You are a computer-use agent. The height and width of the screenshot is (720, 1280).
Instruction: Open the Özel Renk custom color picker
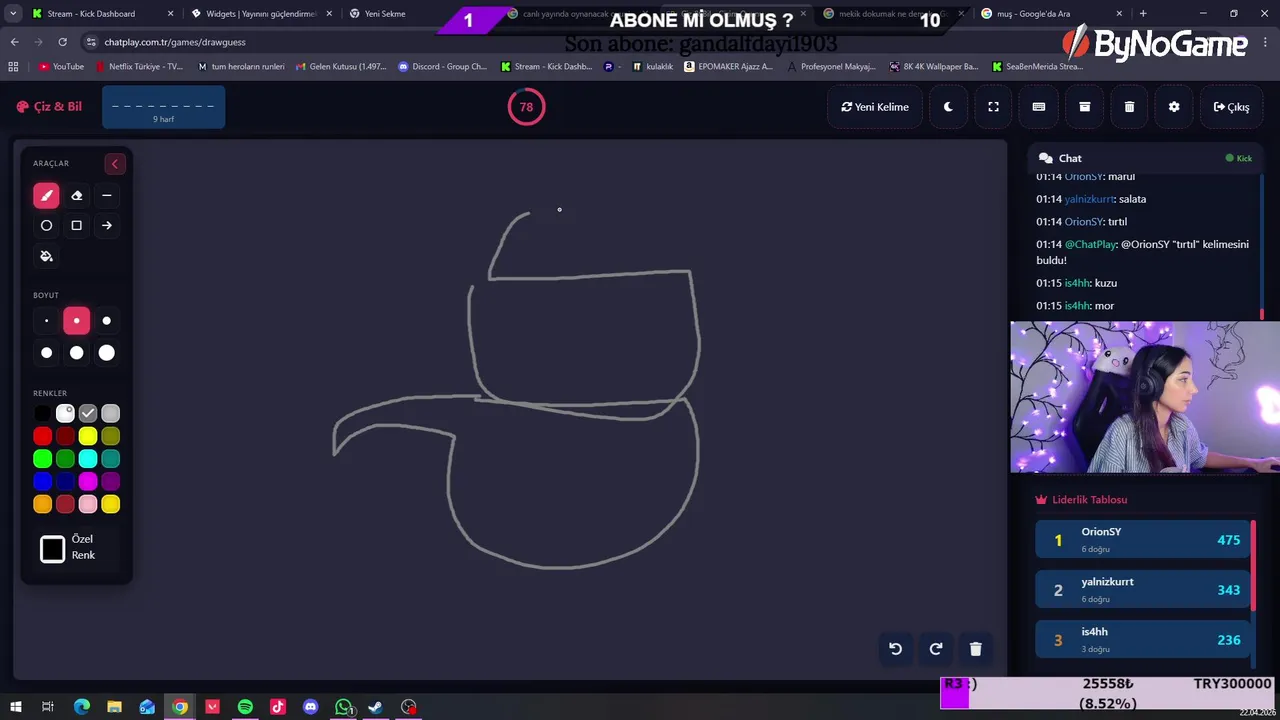[52, 549]
